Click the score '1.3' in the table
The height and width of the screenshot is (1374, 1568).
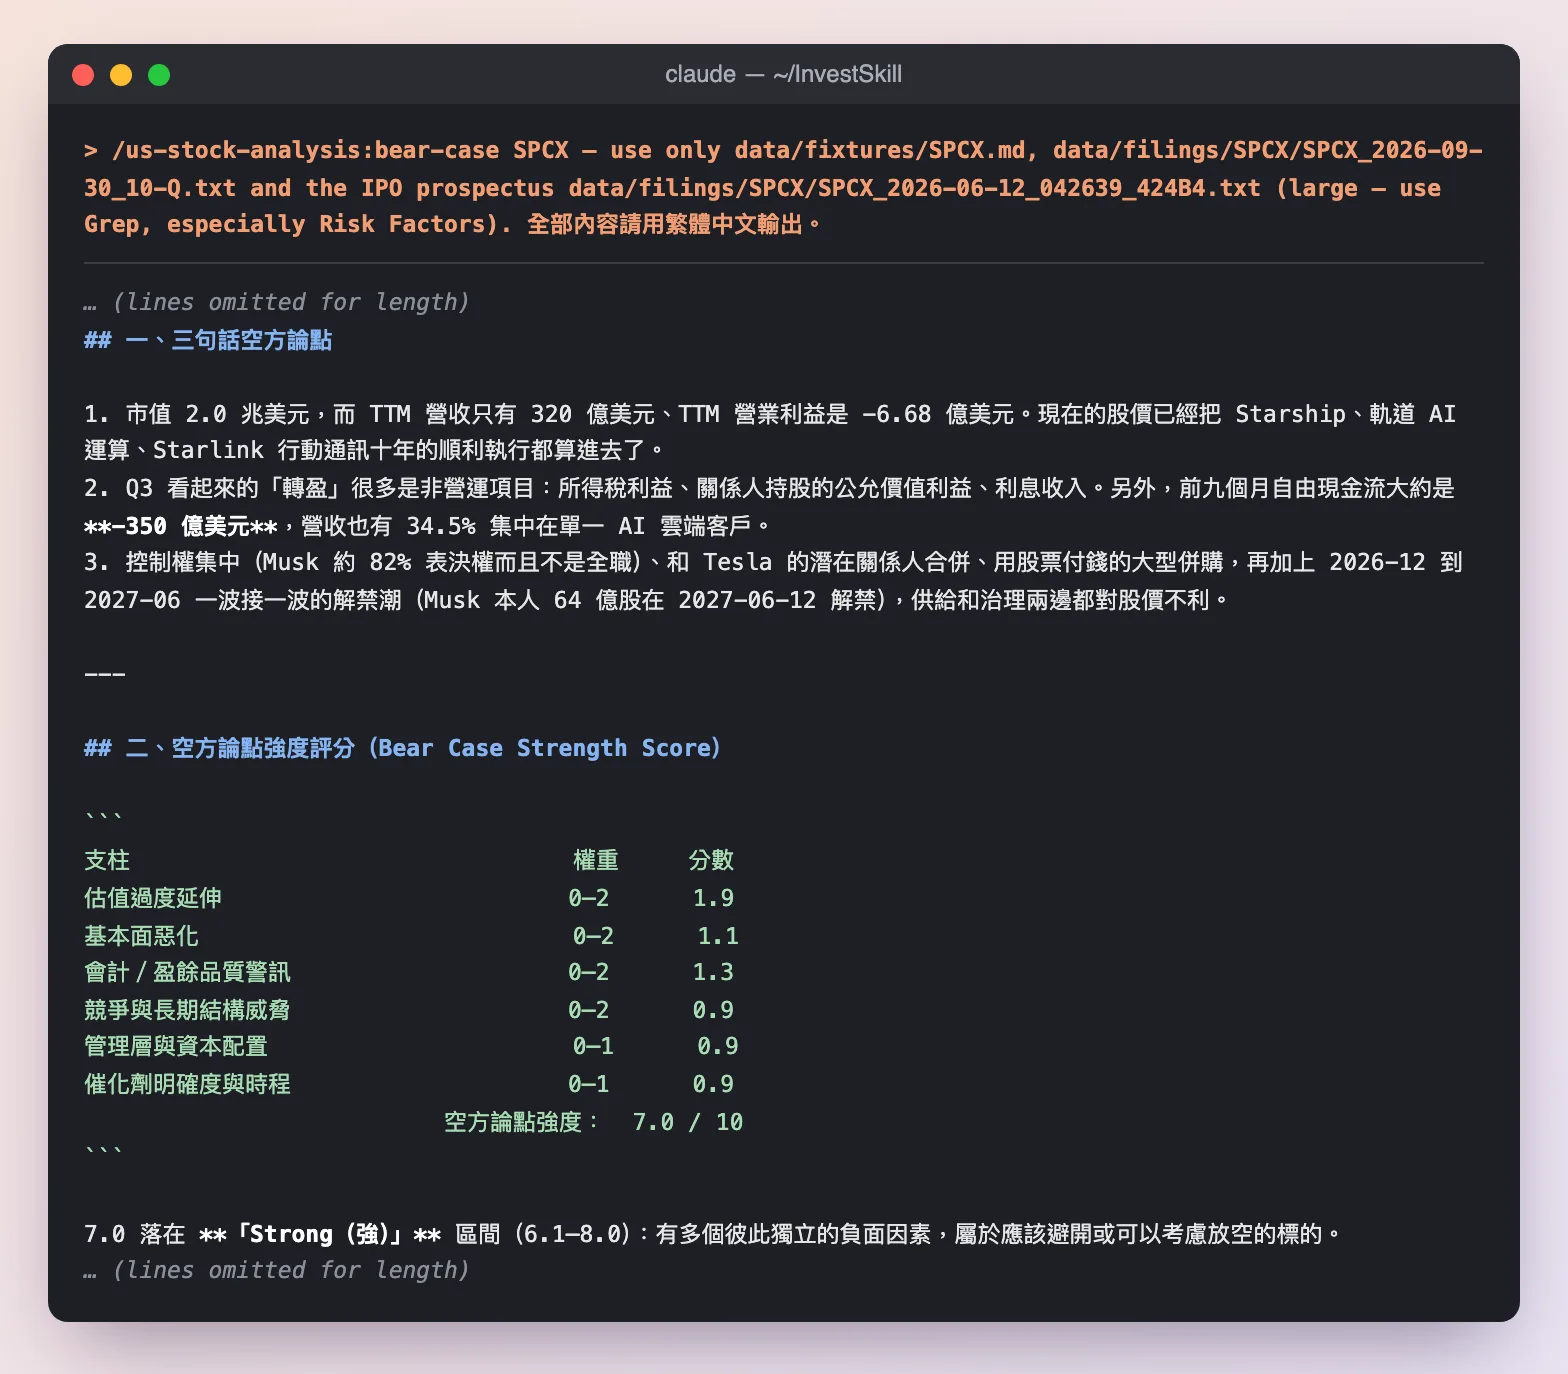[713, 972]
